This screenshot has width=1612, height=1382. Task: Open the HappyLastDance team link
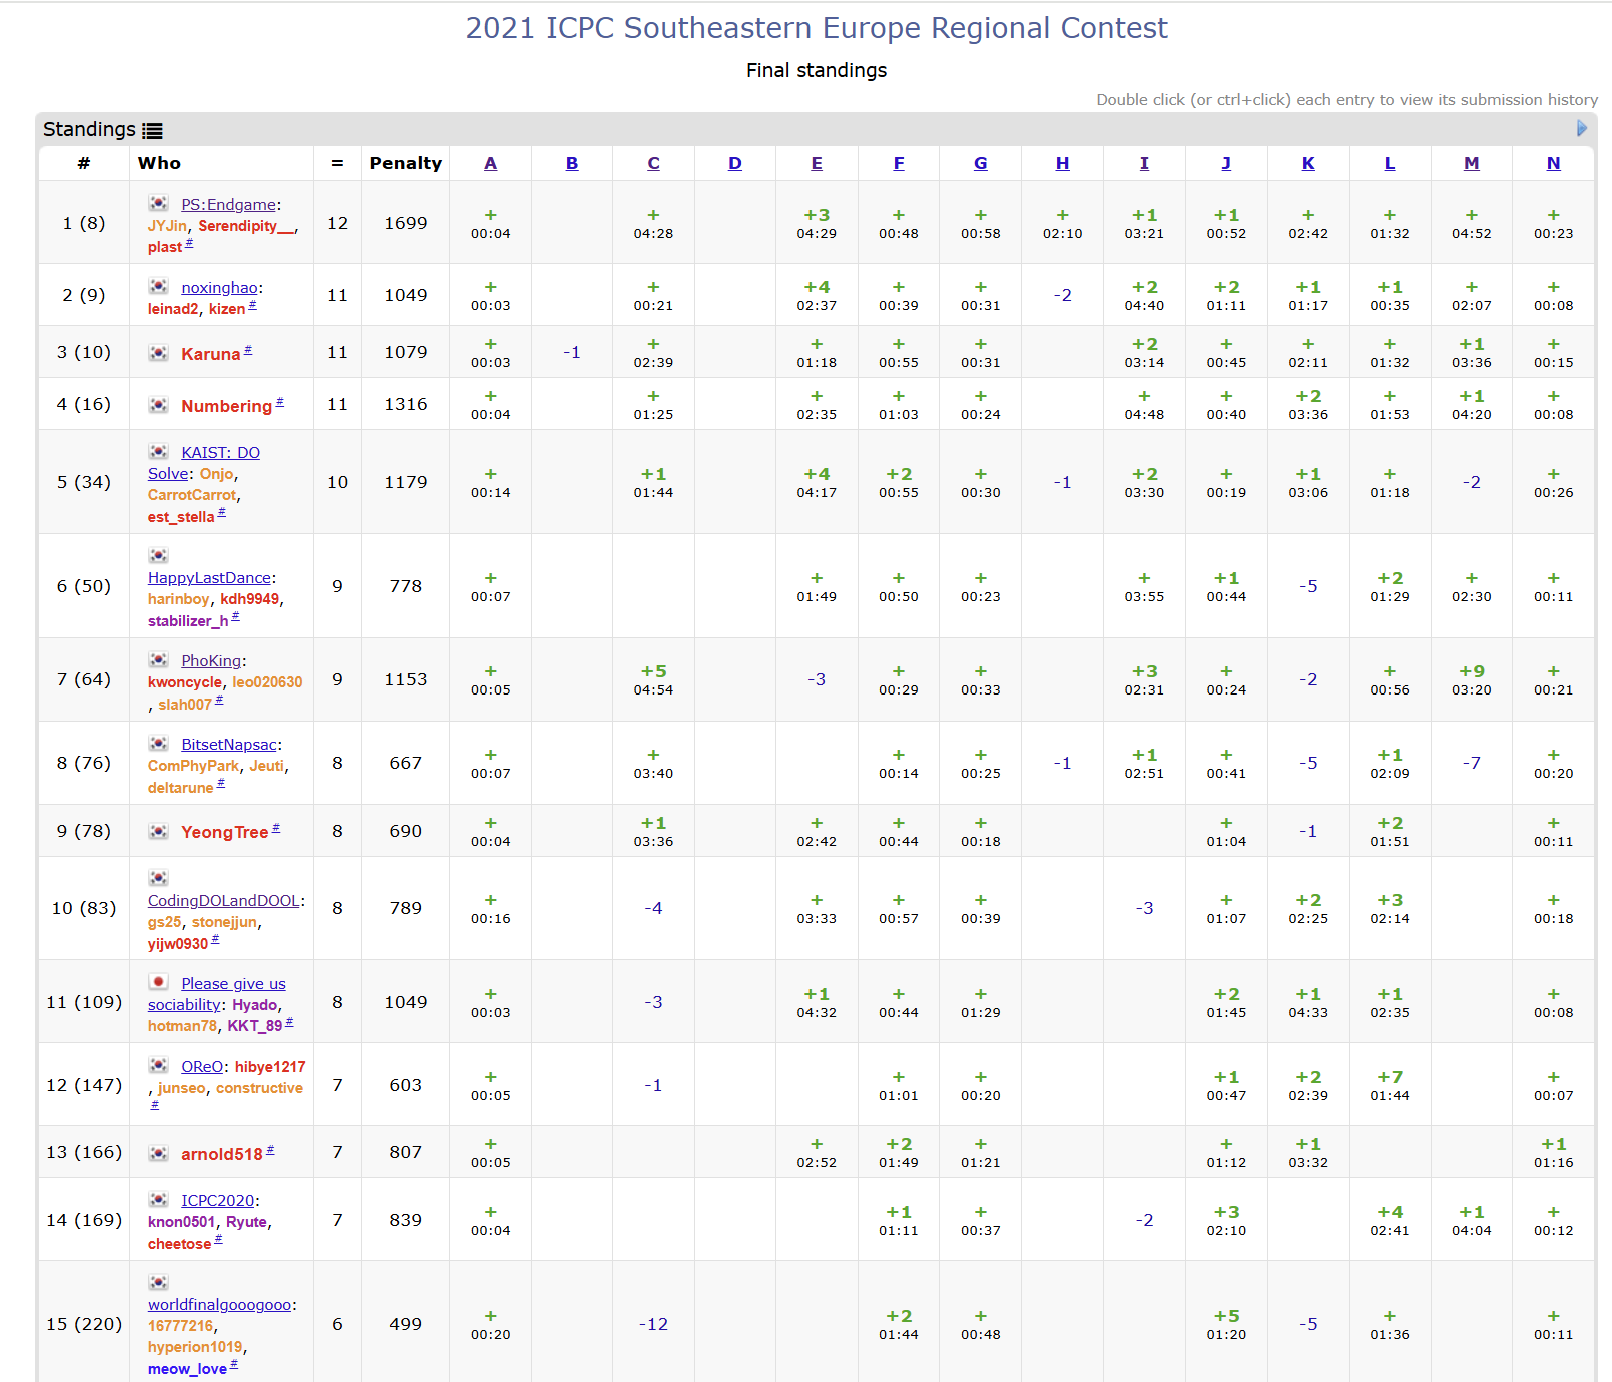coord(210,578)
